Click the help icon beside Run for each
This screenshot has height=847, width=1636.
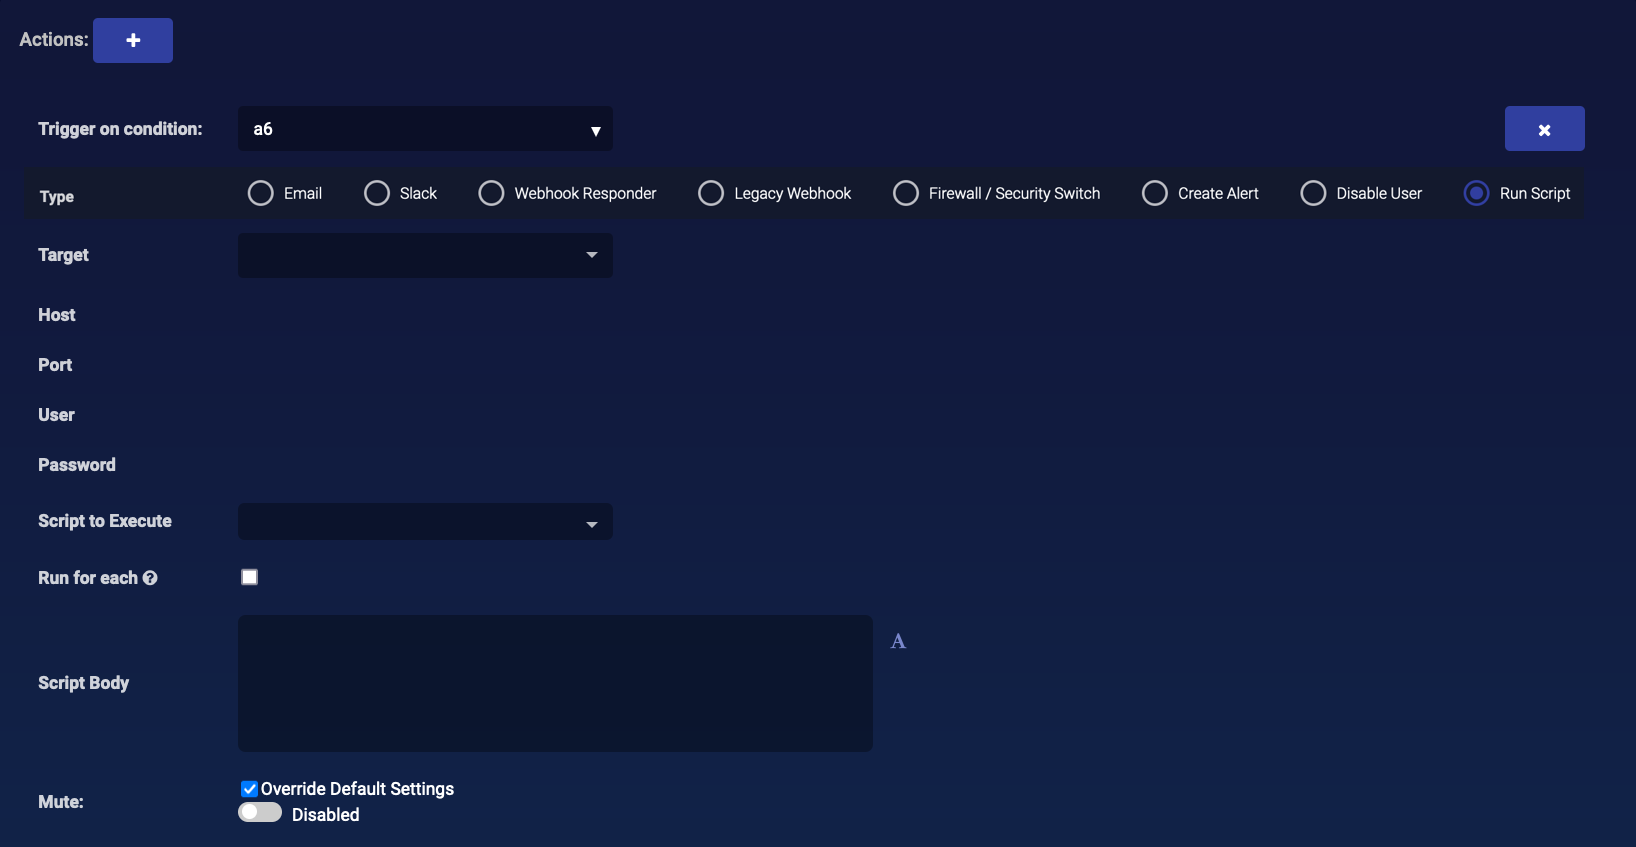(x=150, y=578)
